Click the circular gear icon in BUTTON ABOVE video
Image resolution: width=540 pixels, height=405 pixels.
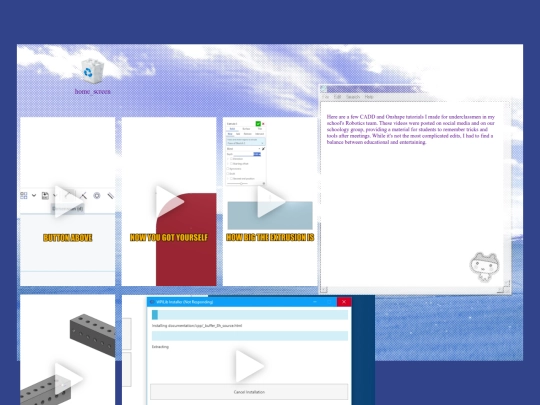[97, 196]
